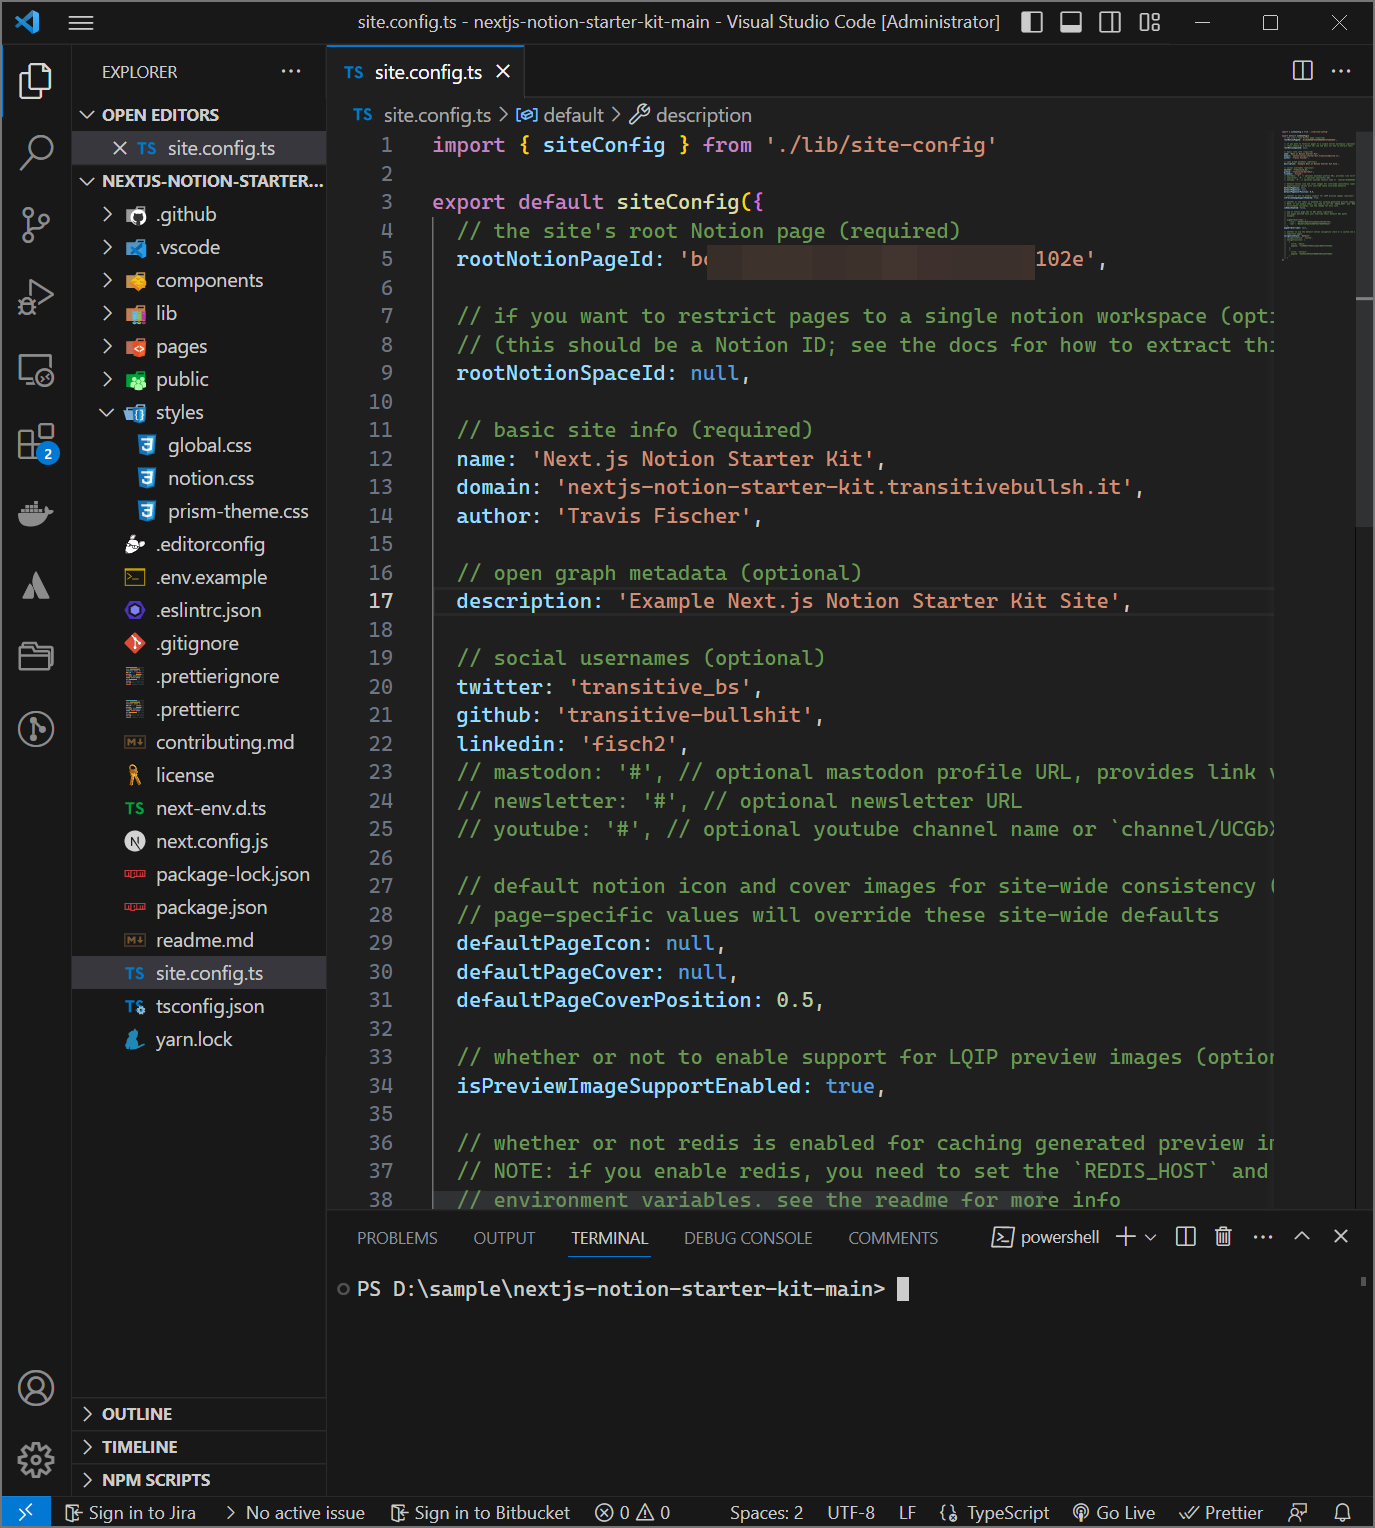Click the feedback icon in status bar
Viewport: 1375px width, 1528px height.
click(x=1298, y=1513)
